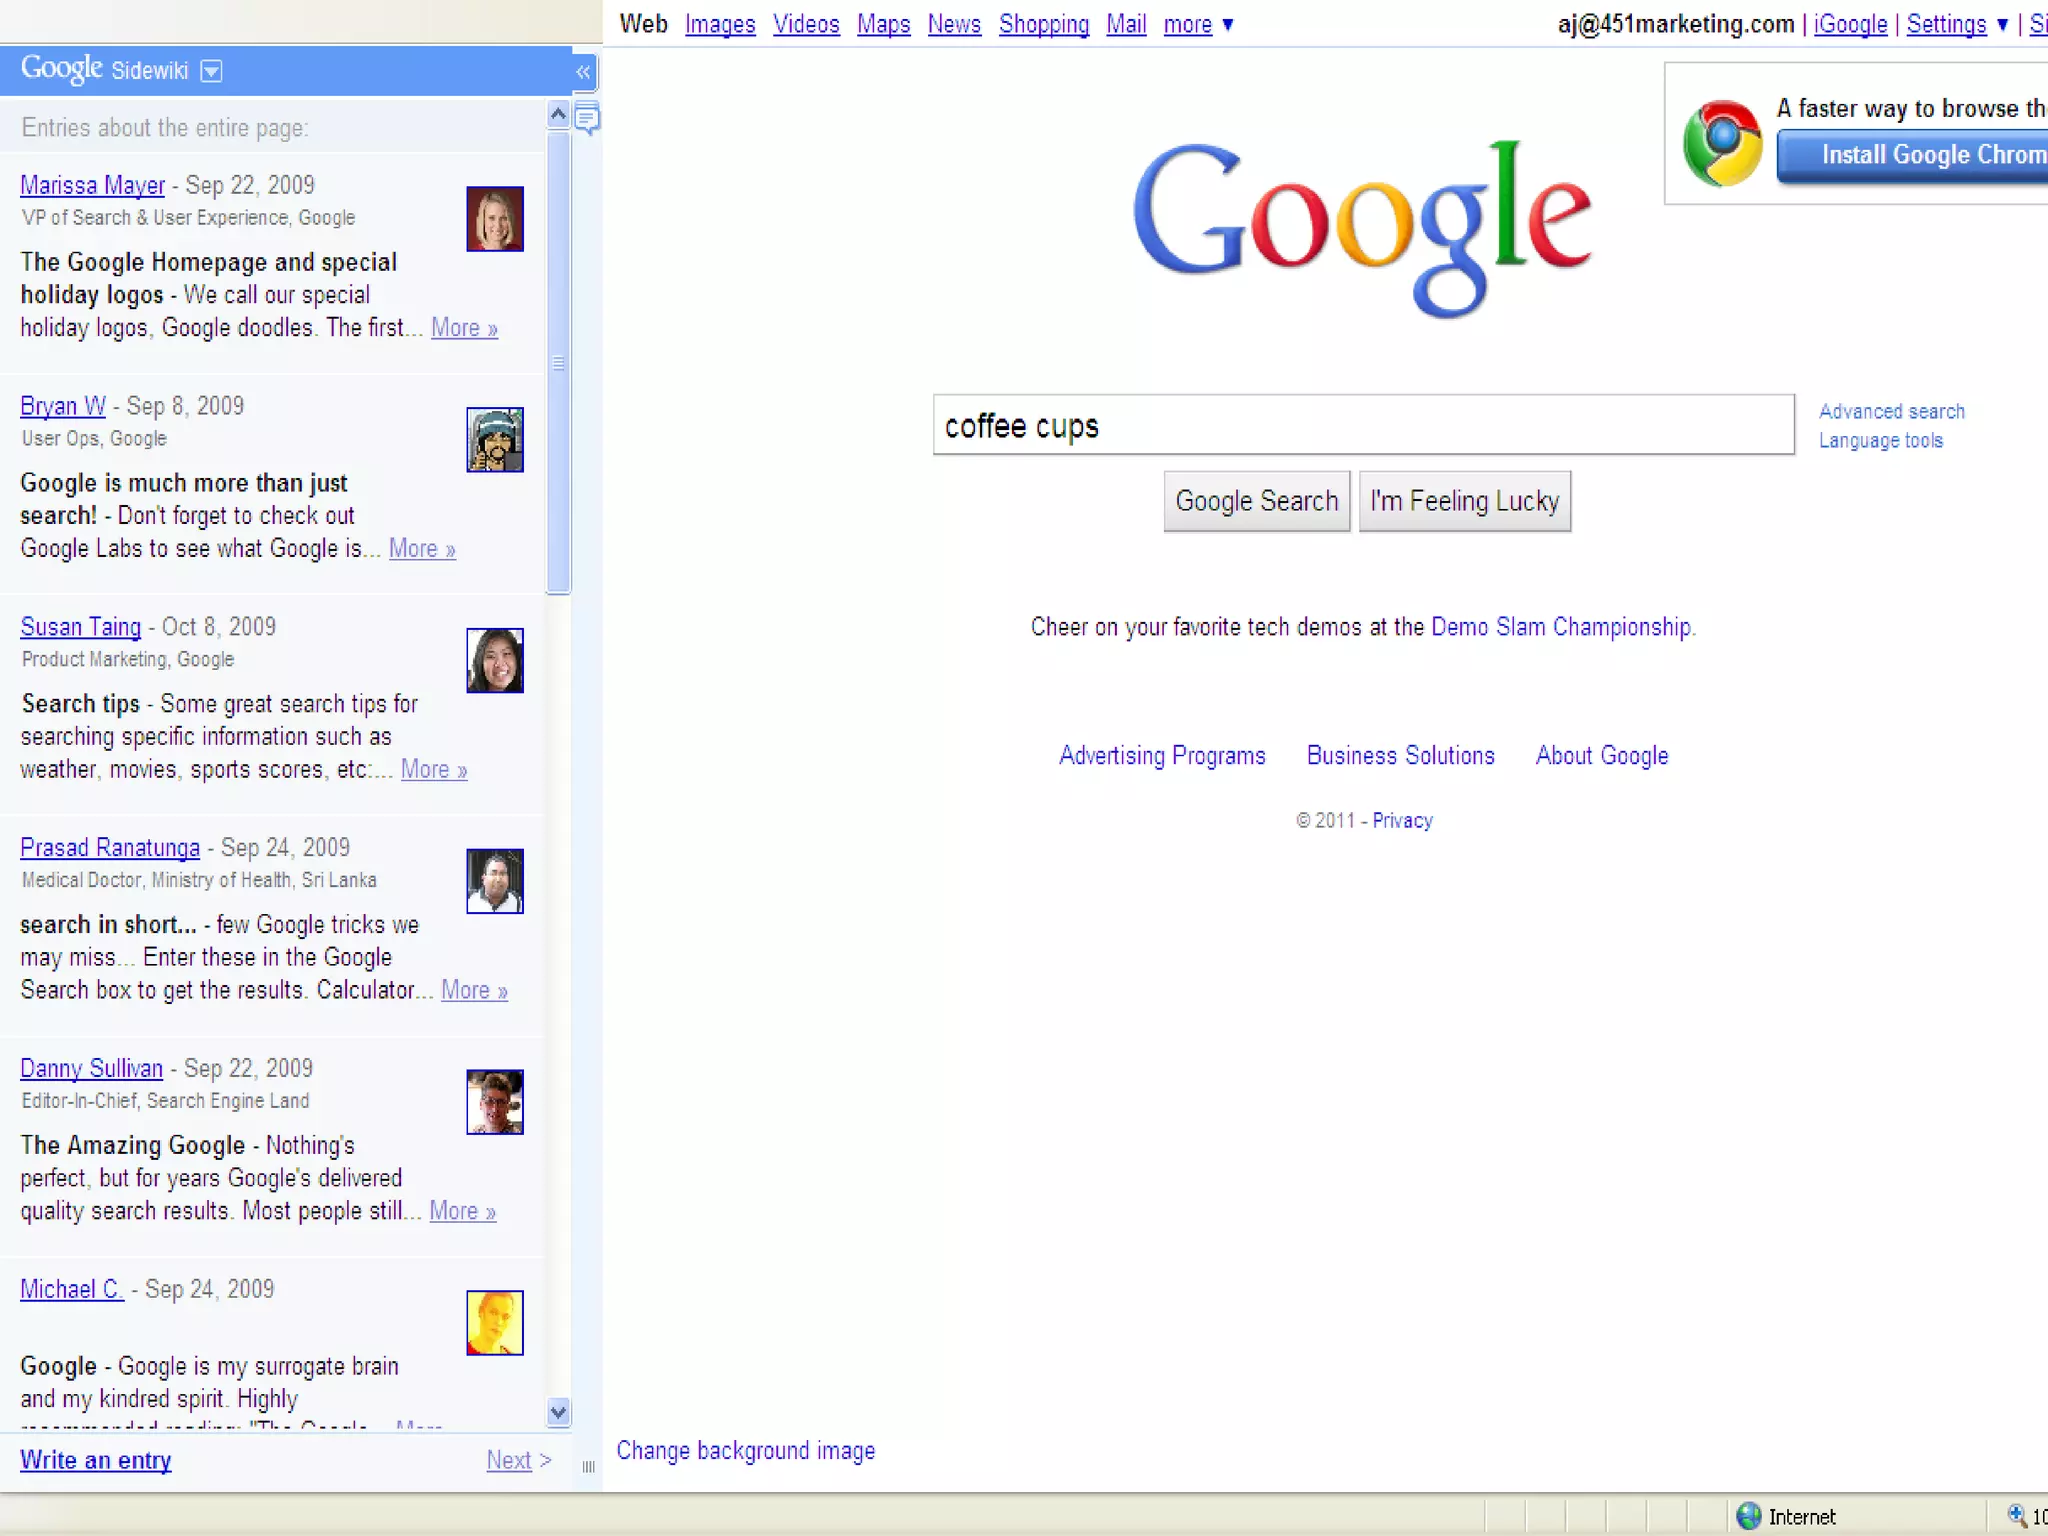
Task: Click the Write an entry link
Action: (96, 1460)
